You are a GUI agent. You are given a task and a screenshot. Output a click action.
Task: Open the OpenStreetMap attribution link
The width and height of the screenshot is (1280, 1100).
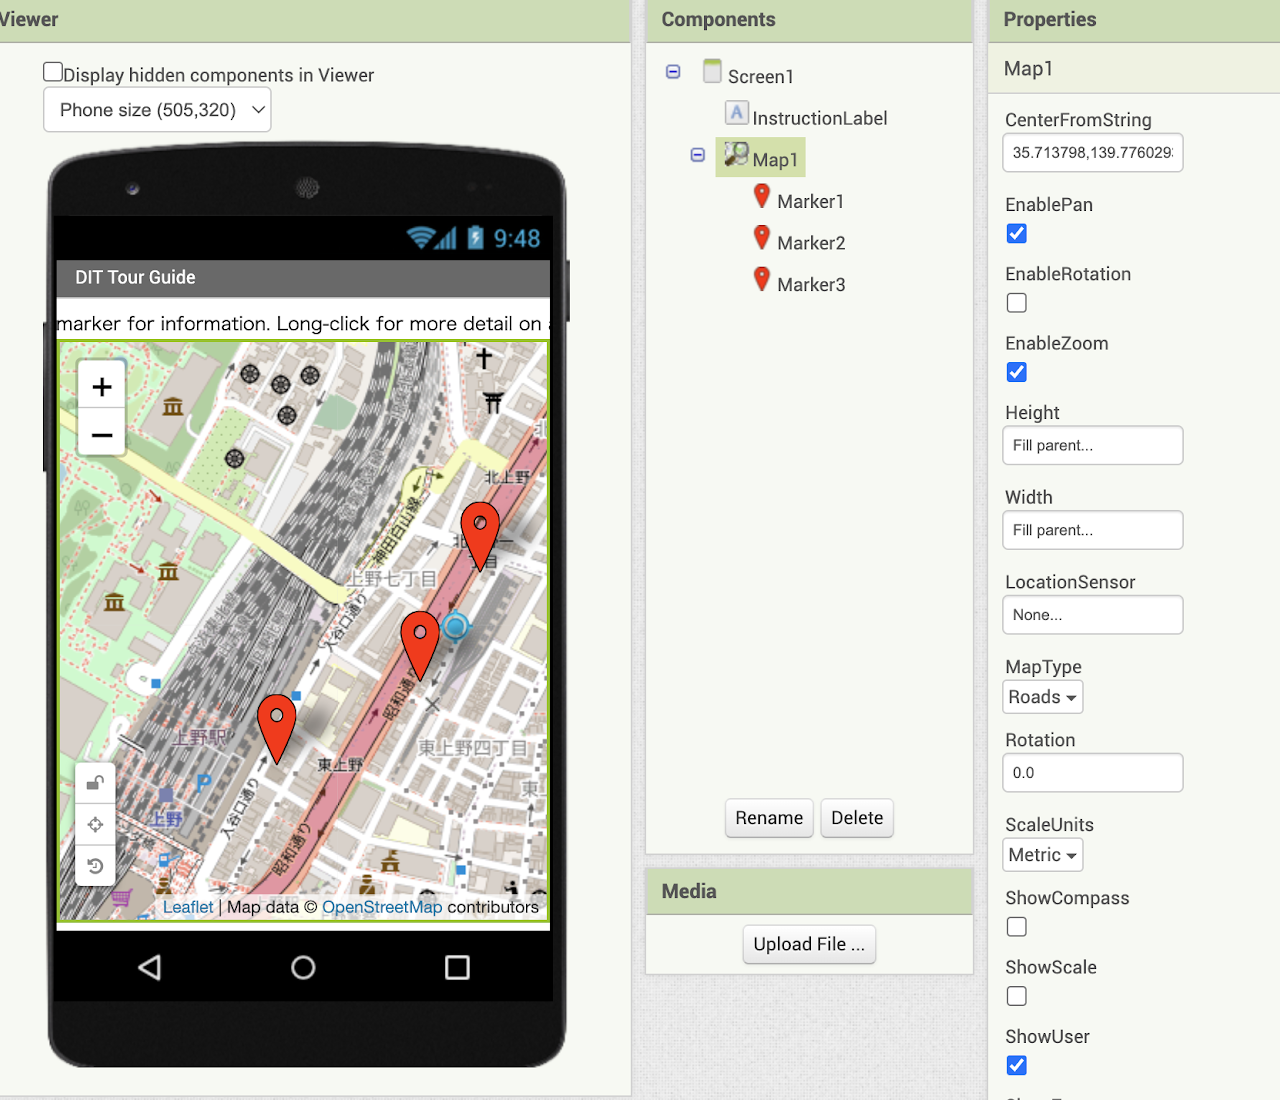tap(381, 907)
